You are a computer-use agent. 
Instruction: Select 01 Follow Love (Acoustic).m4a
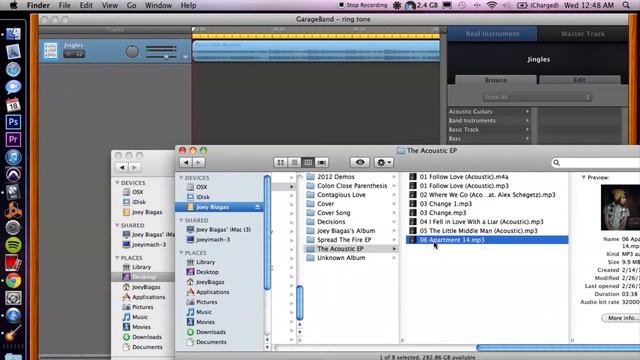click(x=464, y=177)
